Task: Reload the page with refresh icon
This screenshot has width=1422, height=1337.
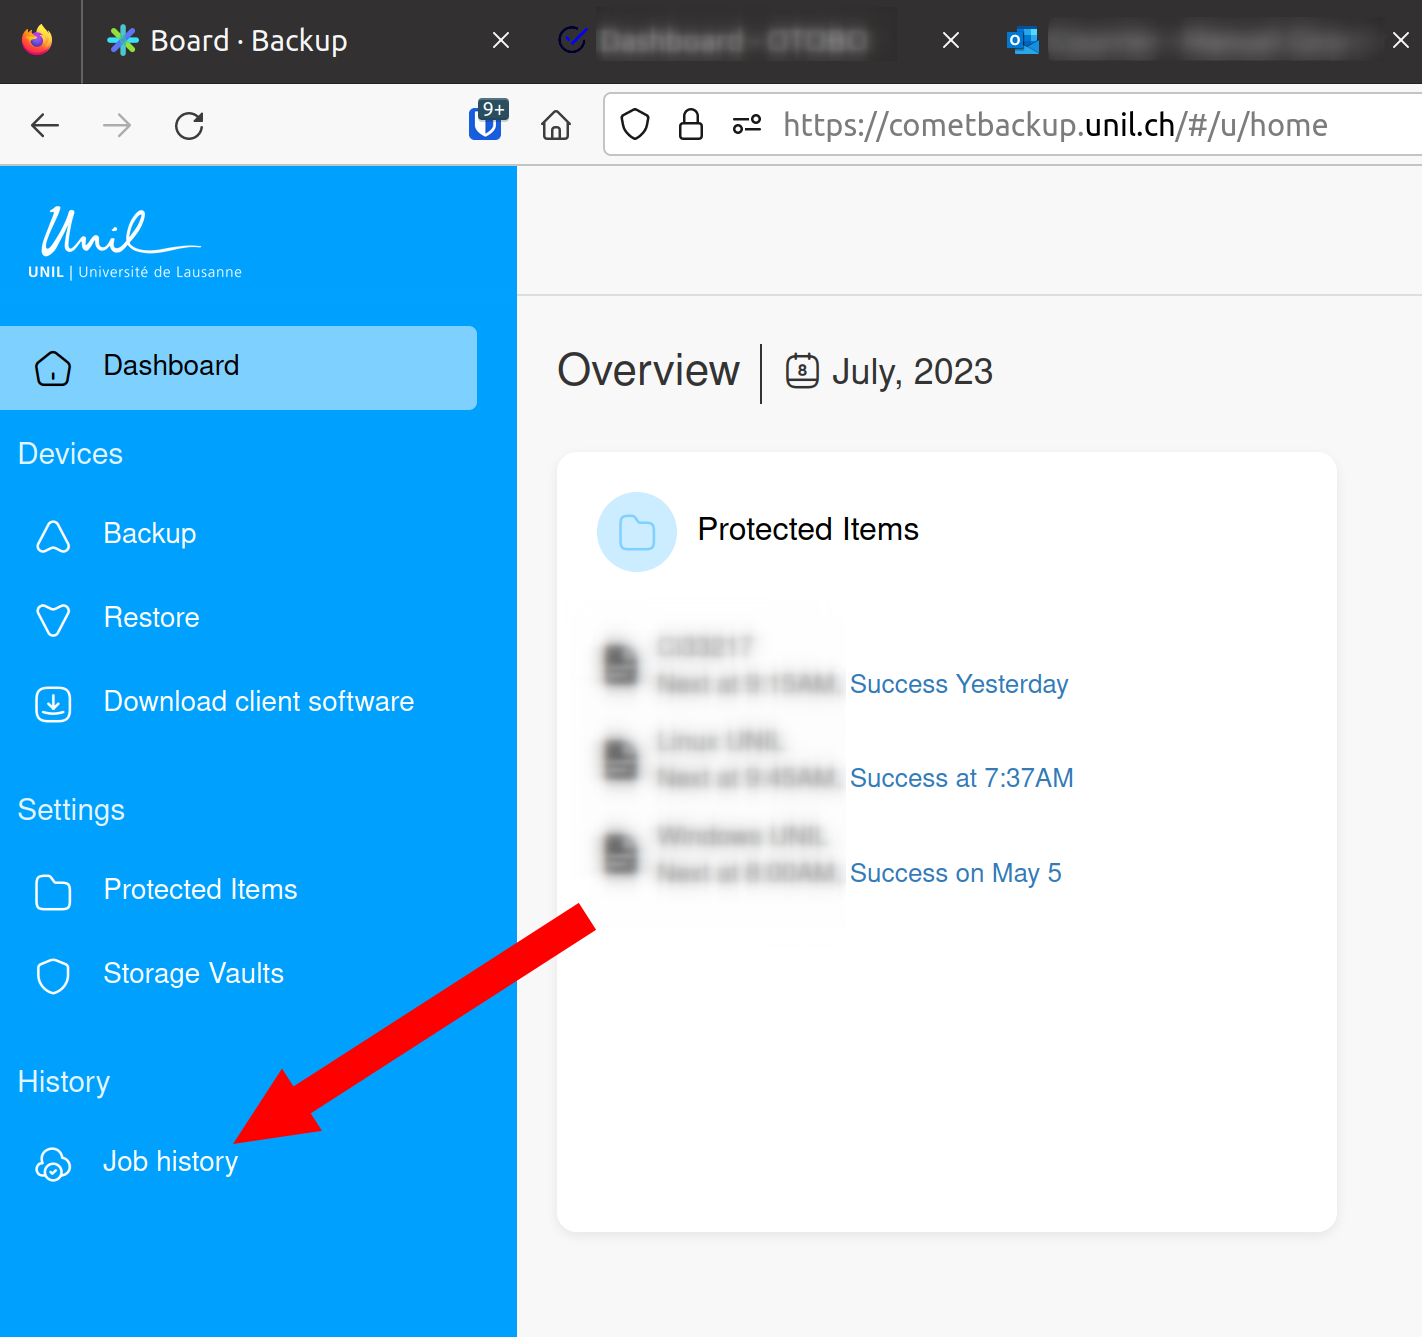Action: tap(189, 125)
